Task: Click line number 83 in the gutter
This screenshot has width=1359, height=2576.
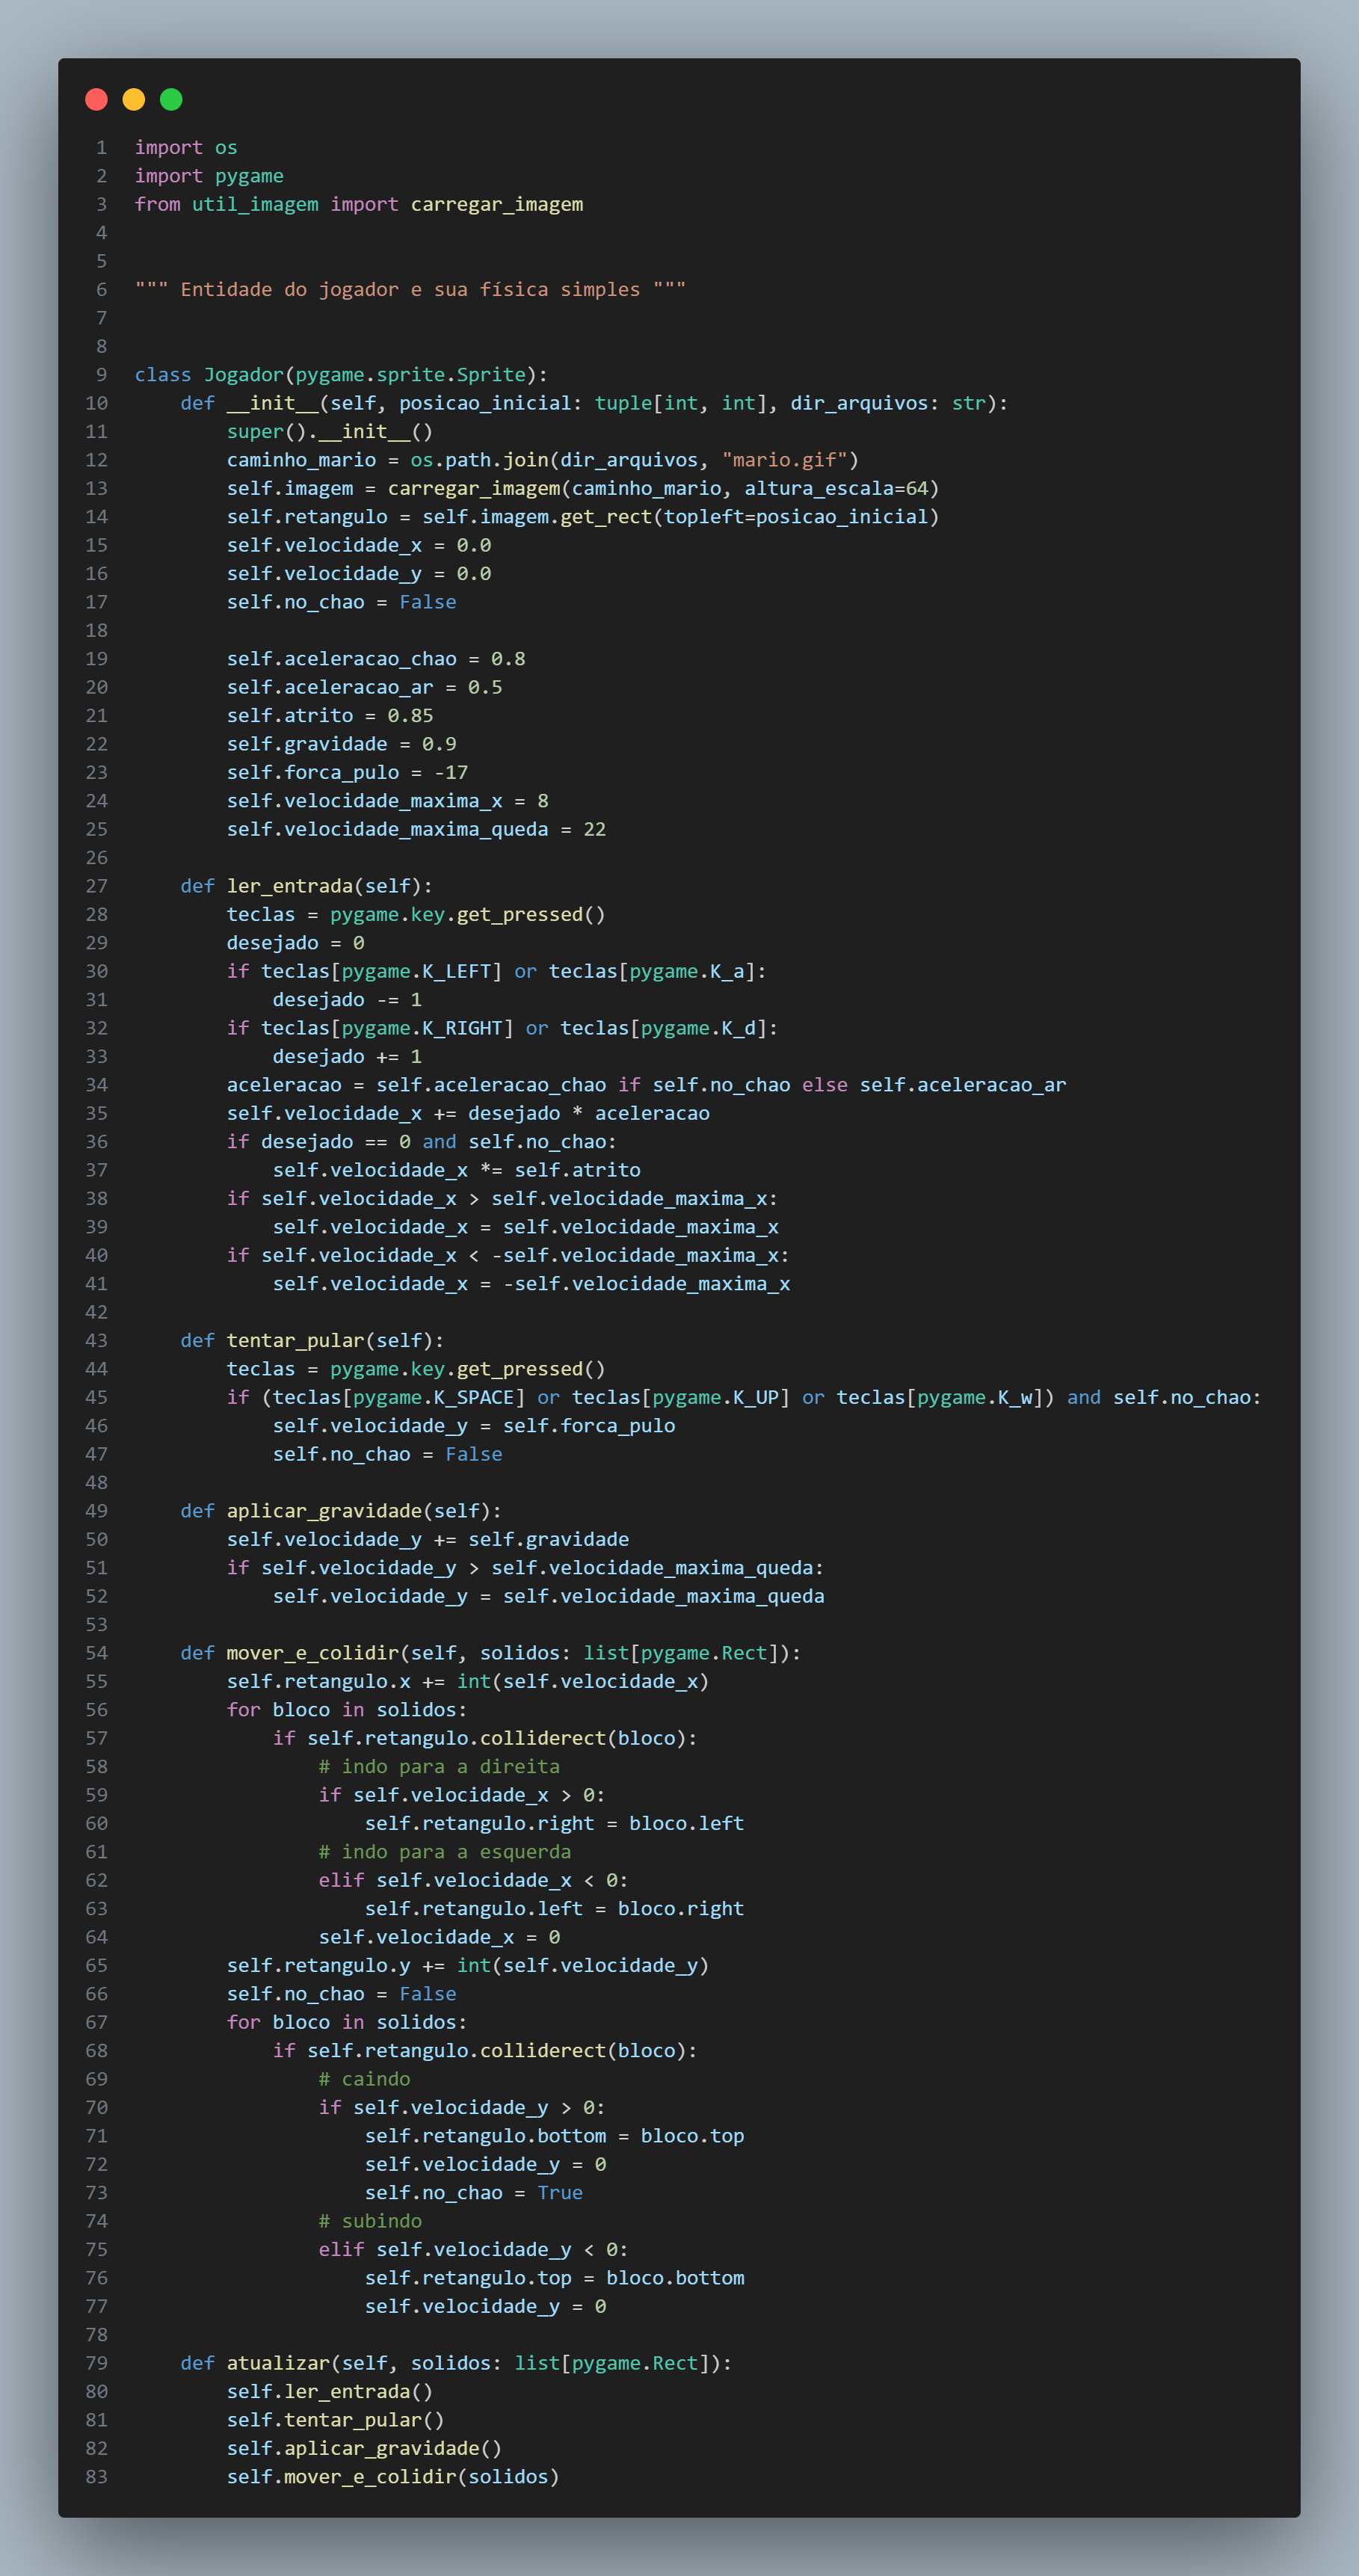Action: pyautogui.click(x=97, y=2476)
